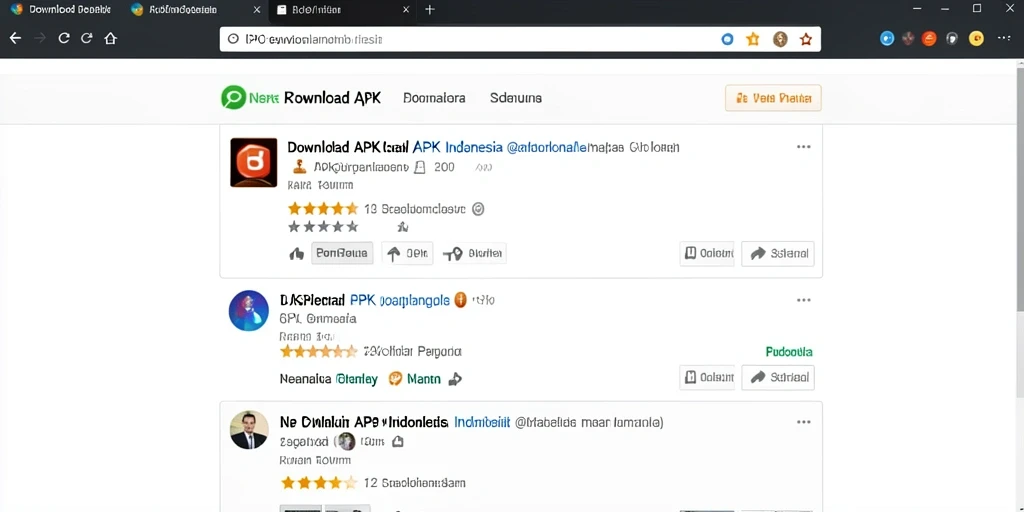Click the up-arrow button in the first card
The image size is (1024, 512).
[x=408, y=253]
